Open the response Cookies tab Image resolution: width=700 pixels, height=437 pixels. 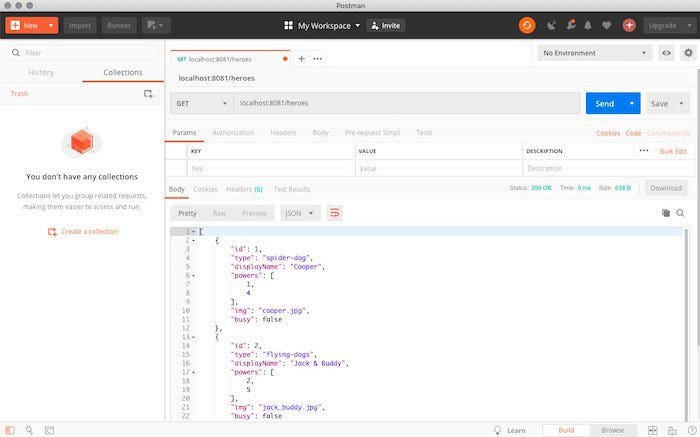coord(205,189)
